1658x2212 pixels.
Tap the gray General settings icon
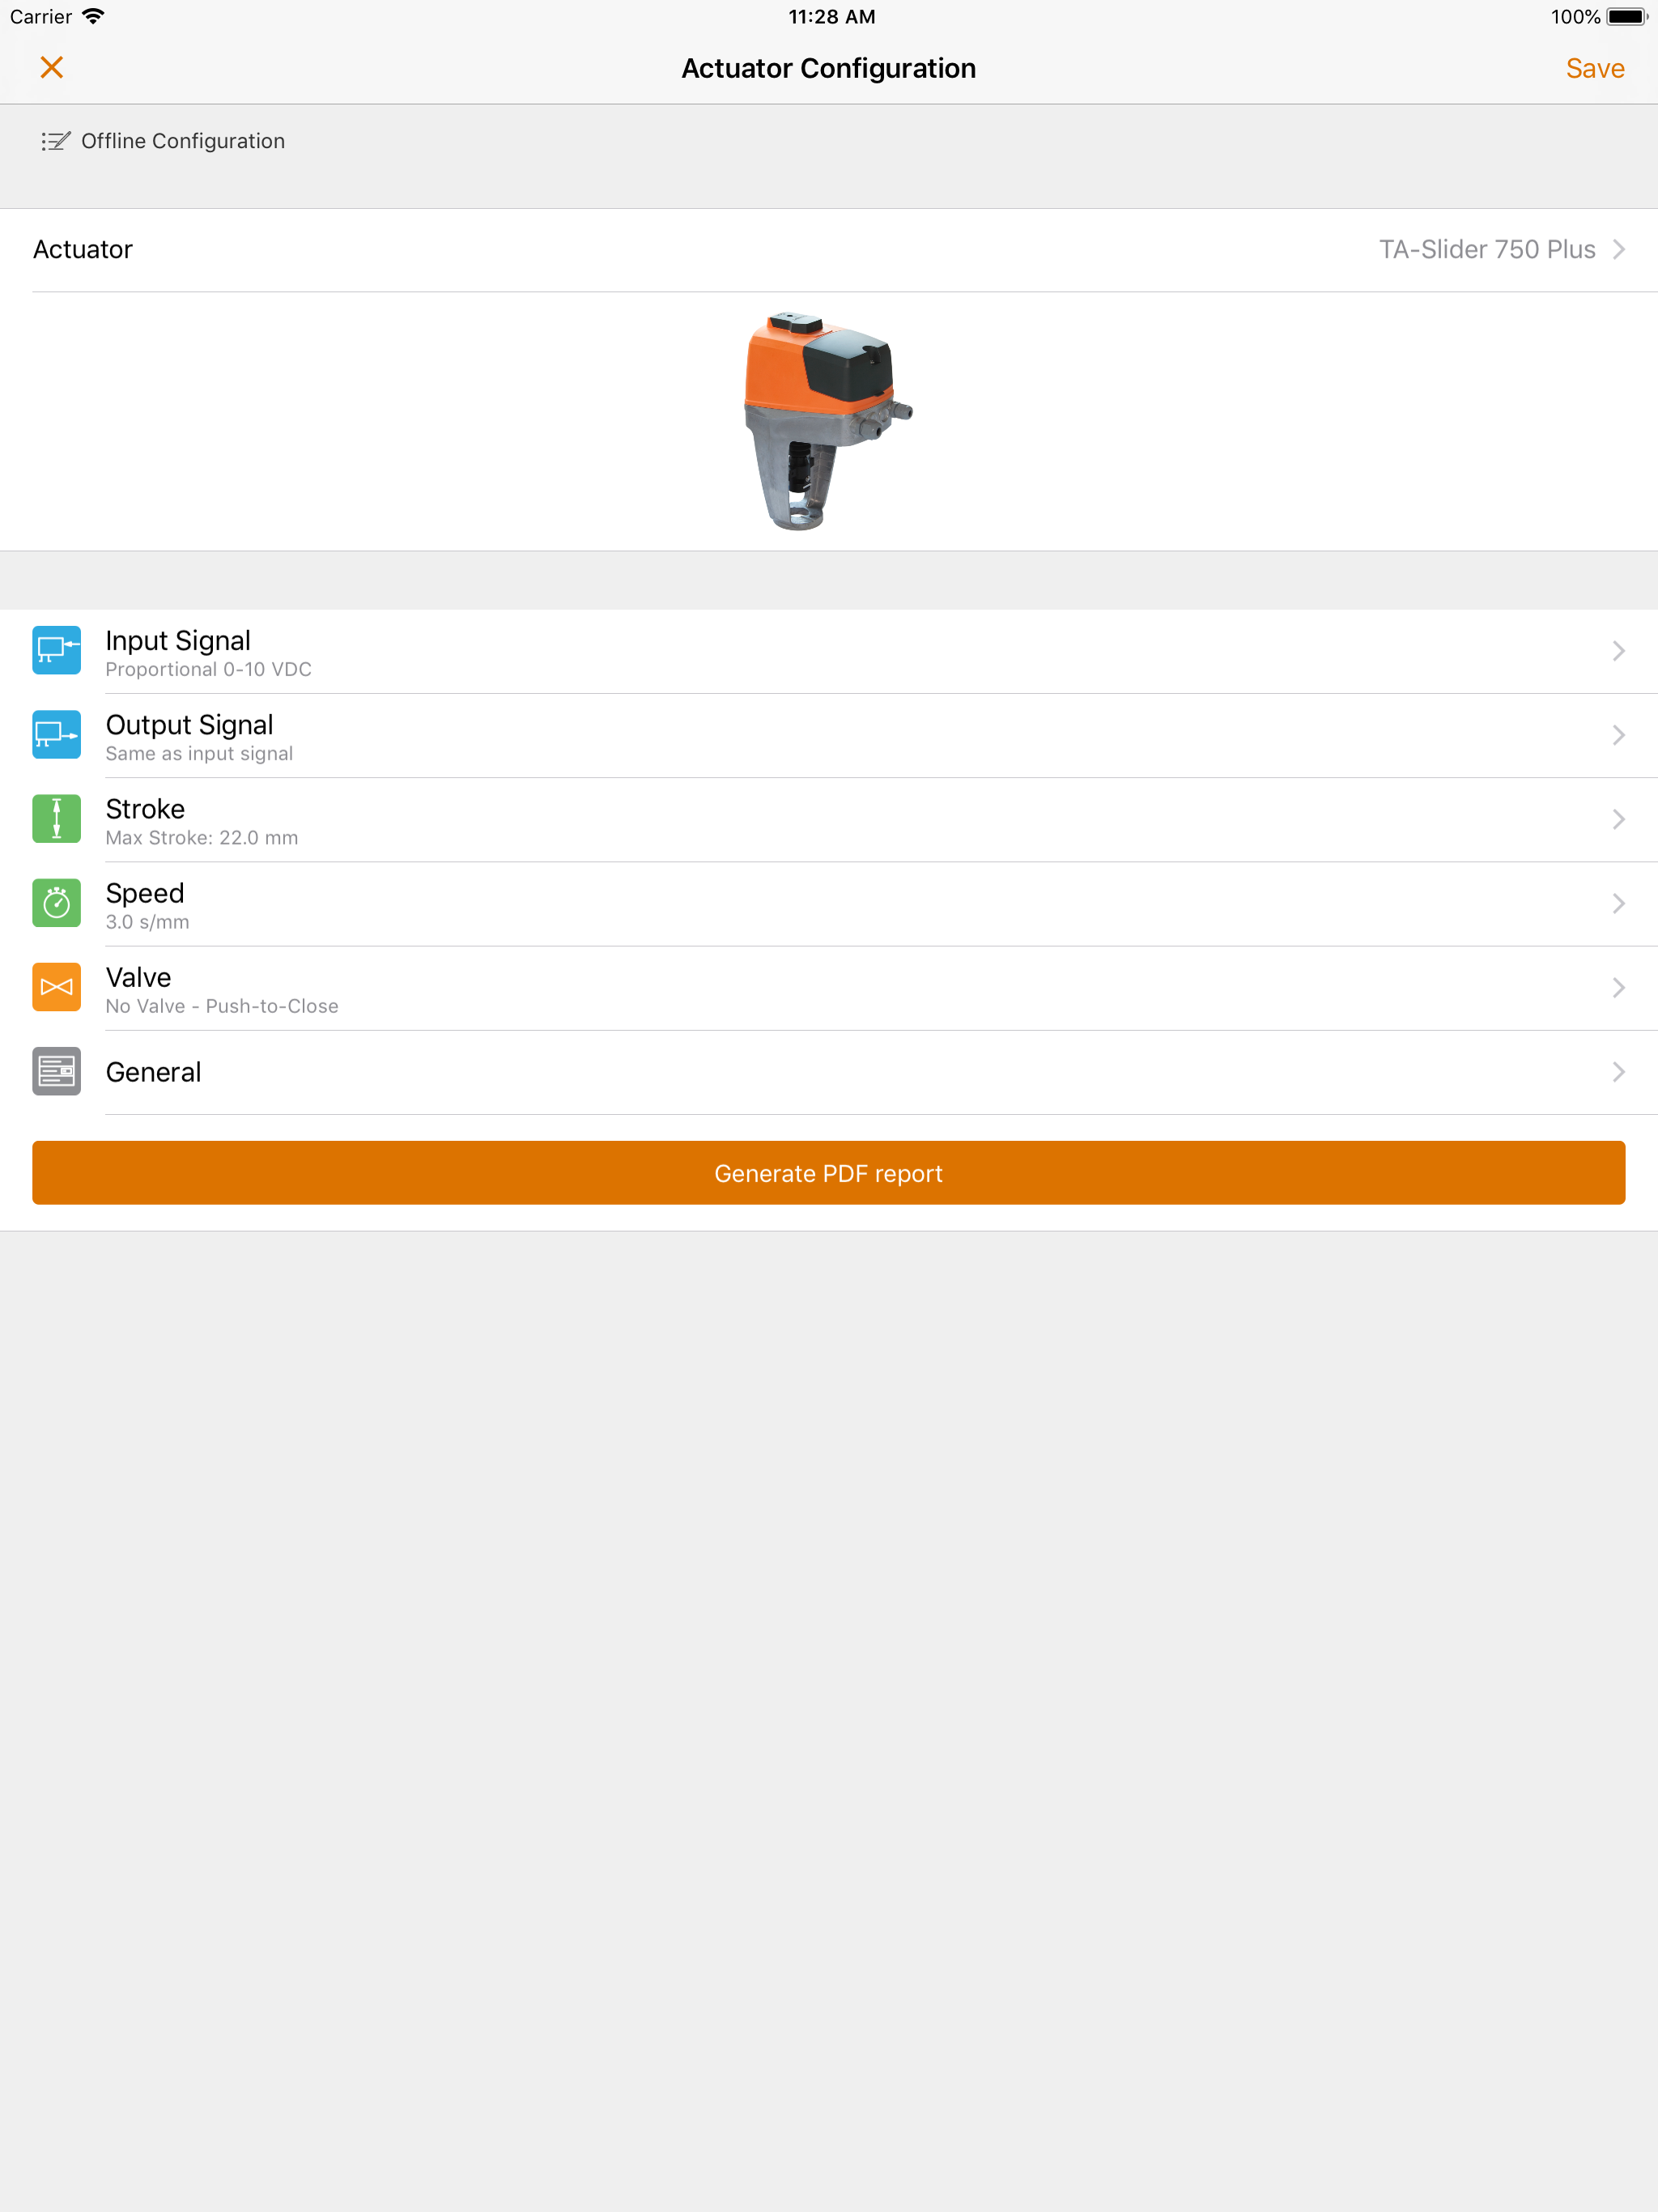tap(56, 1071)
